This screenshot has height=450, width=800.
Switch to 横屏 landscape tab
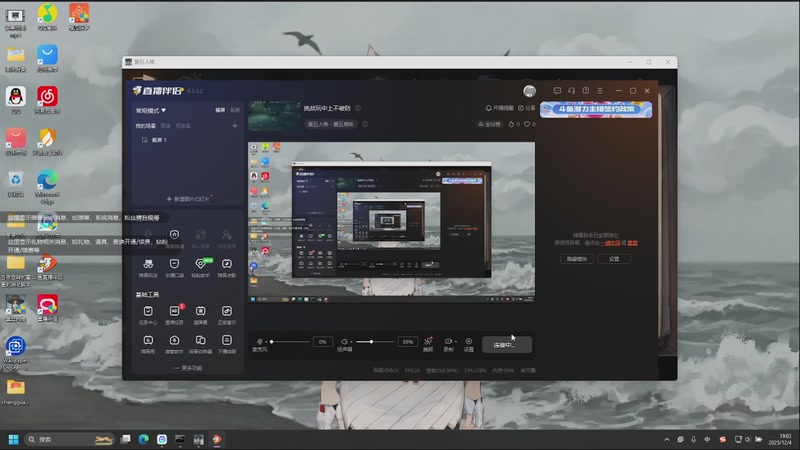click(220, 110)
